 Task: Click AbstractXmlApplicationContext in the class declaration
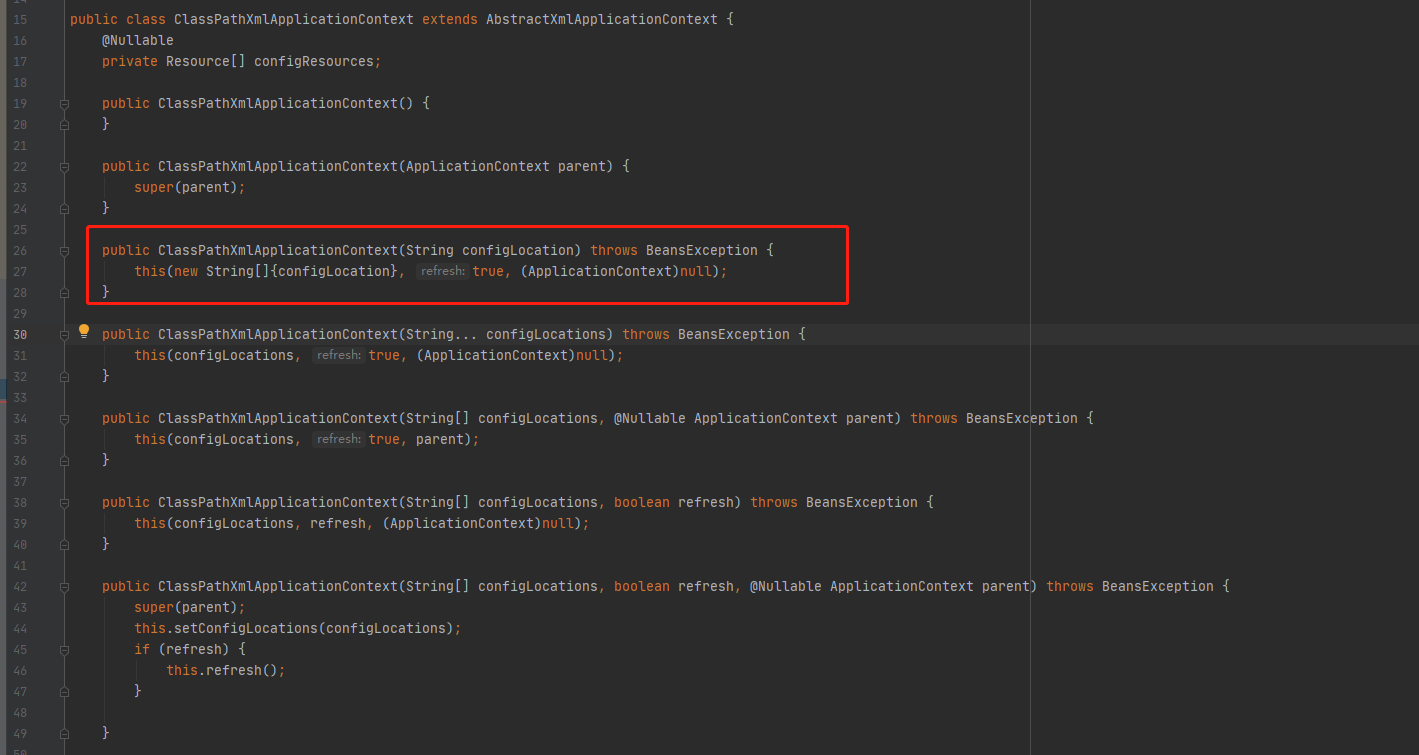pyautogui.click(x=601, y=19)
